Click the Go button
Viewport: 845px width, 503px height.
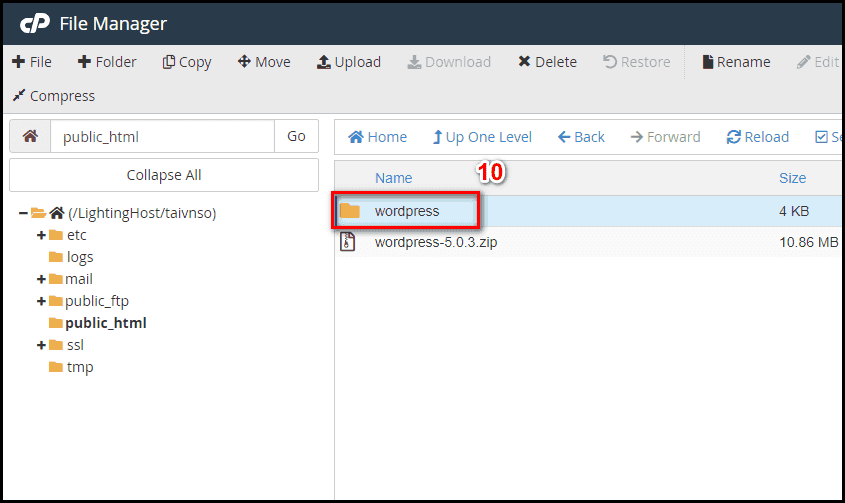coord(296,136)
